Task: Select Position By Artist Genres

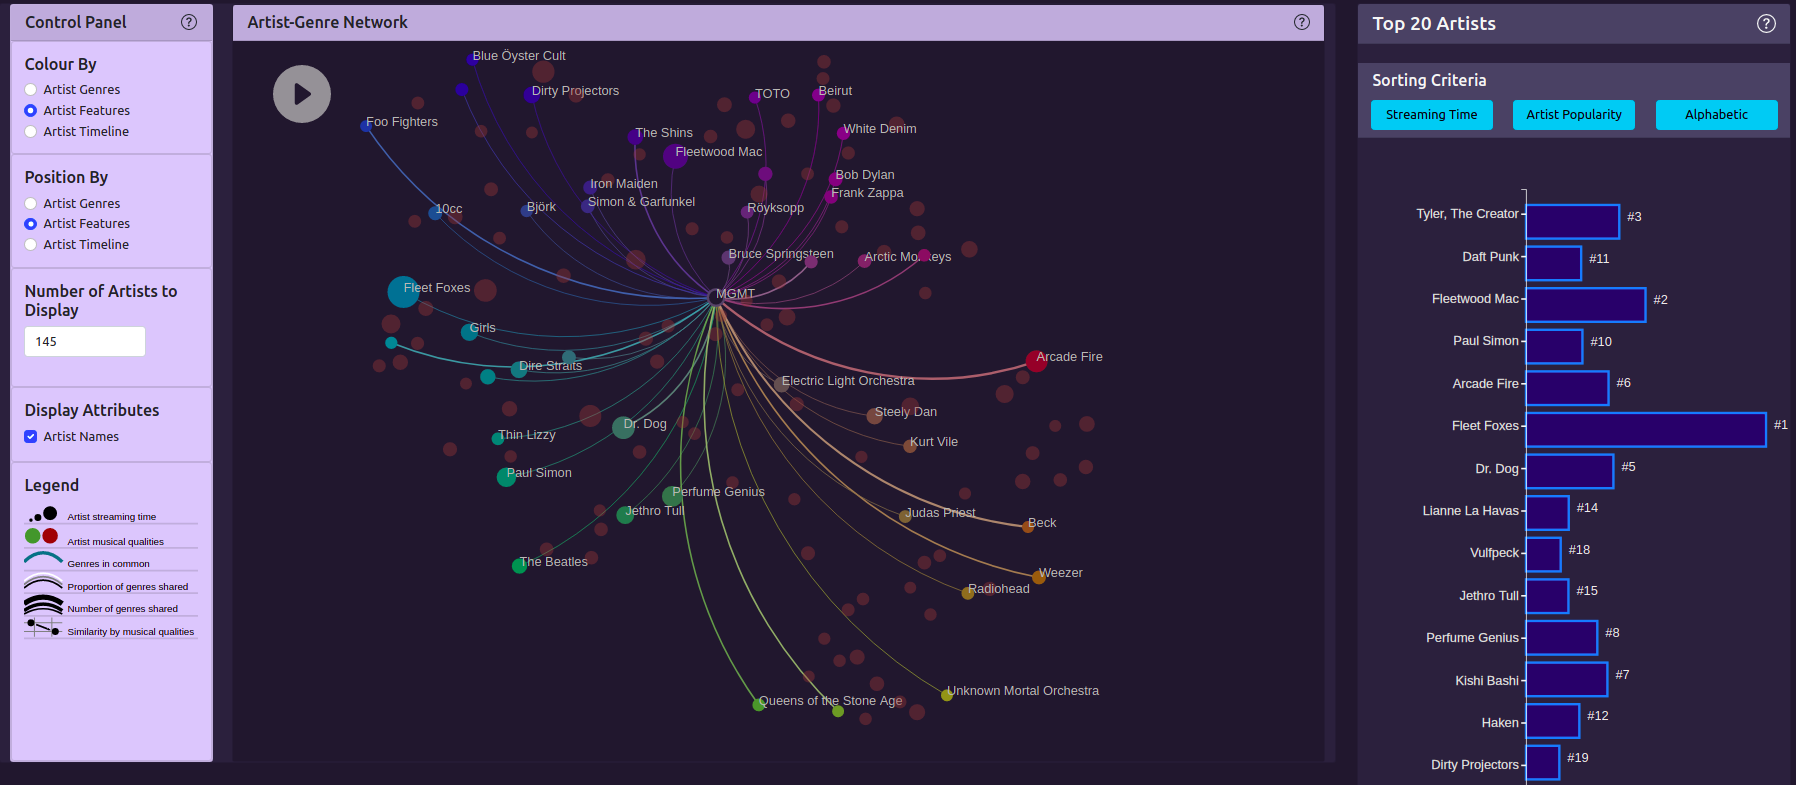Action: (x=31, y=204)
